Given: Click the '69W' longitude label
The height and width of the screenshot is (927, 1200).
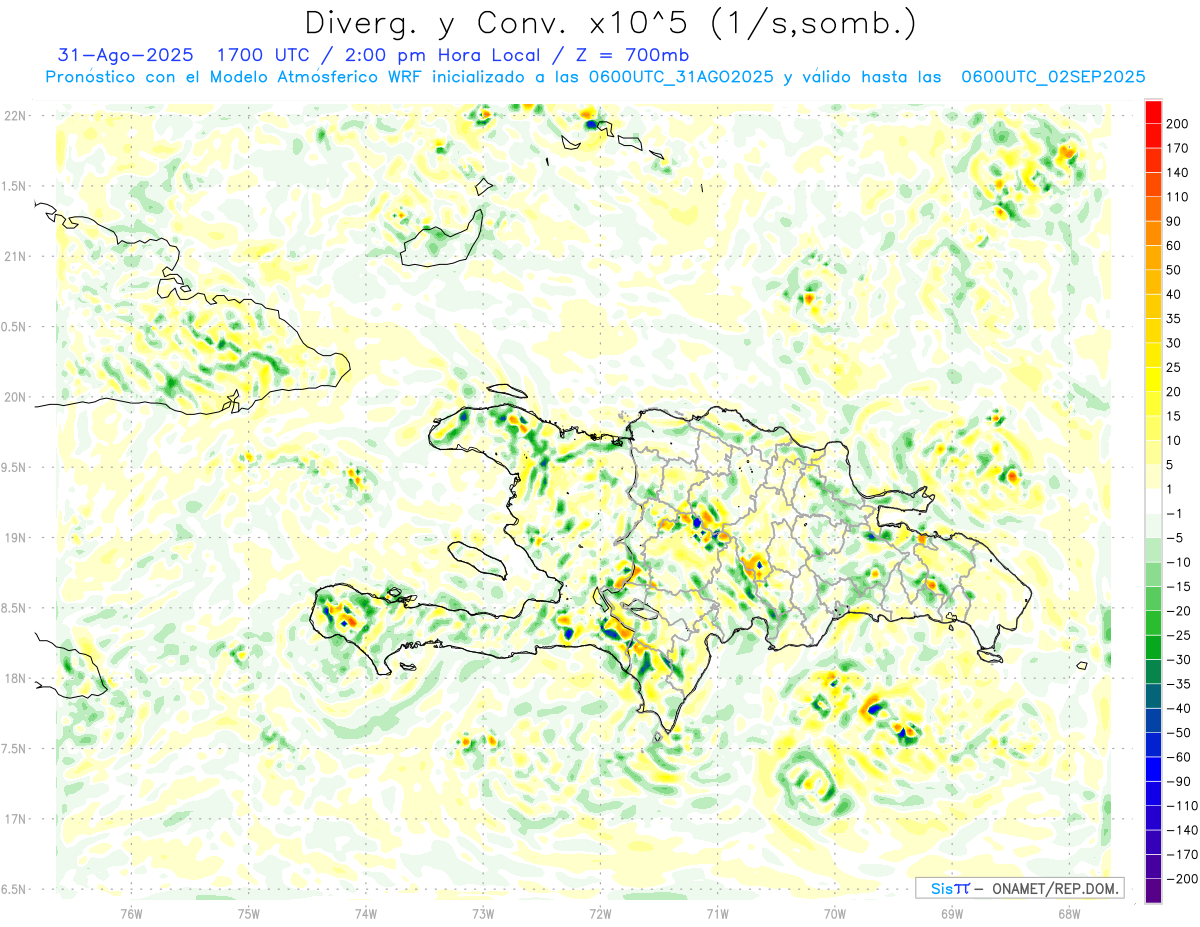Looking at the screenshot, I should 952,912.
